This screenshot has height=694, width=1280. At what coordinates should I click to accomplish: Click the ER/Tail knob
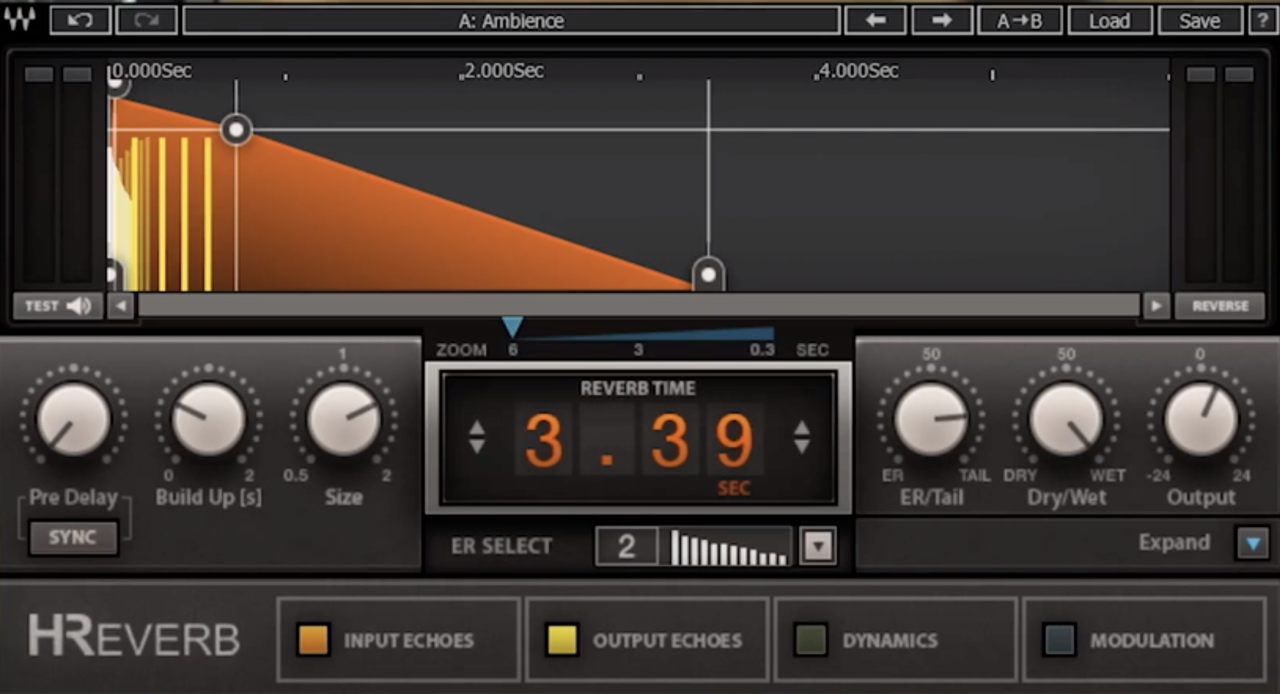(931, 419)
